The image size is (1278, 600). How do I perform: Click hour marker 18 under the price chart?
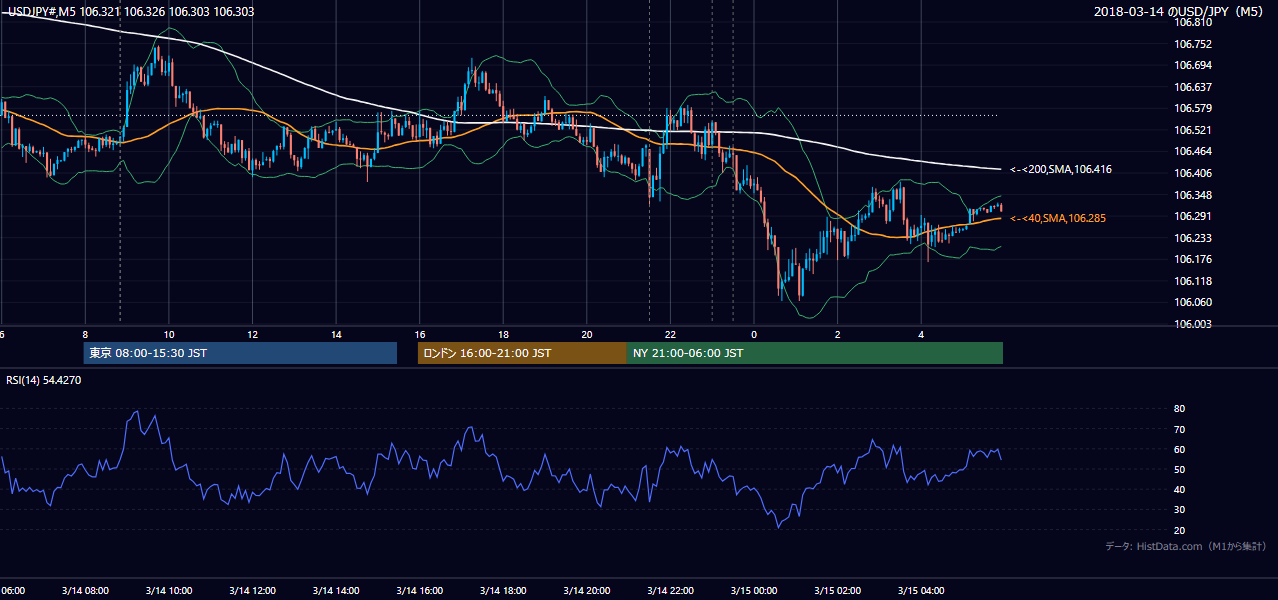[x=504, y=335]
